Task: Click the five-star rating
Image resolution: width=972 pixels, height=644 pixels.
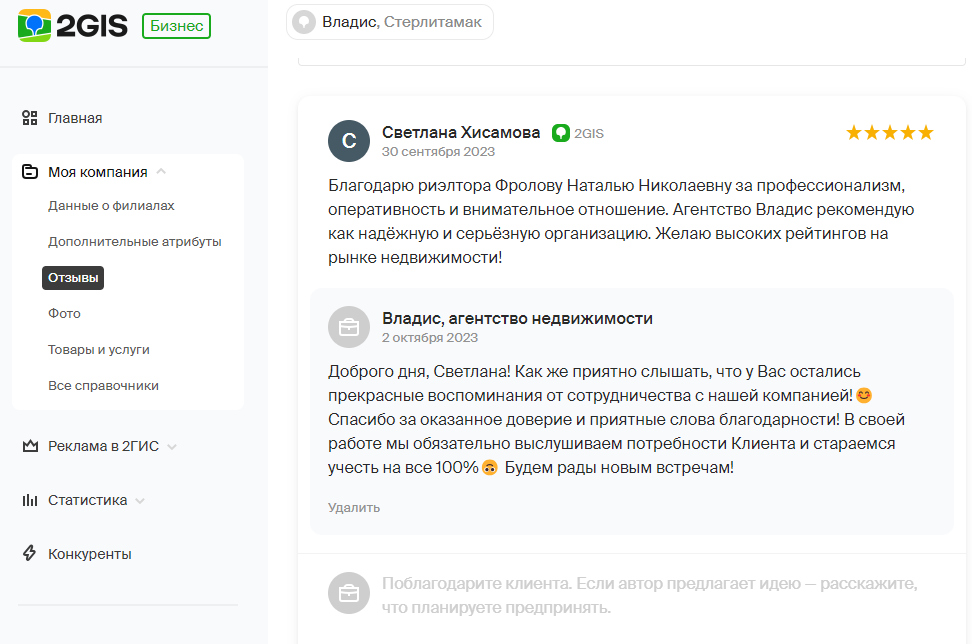Action: pos(890,133)
